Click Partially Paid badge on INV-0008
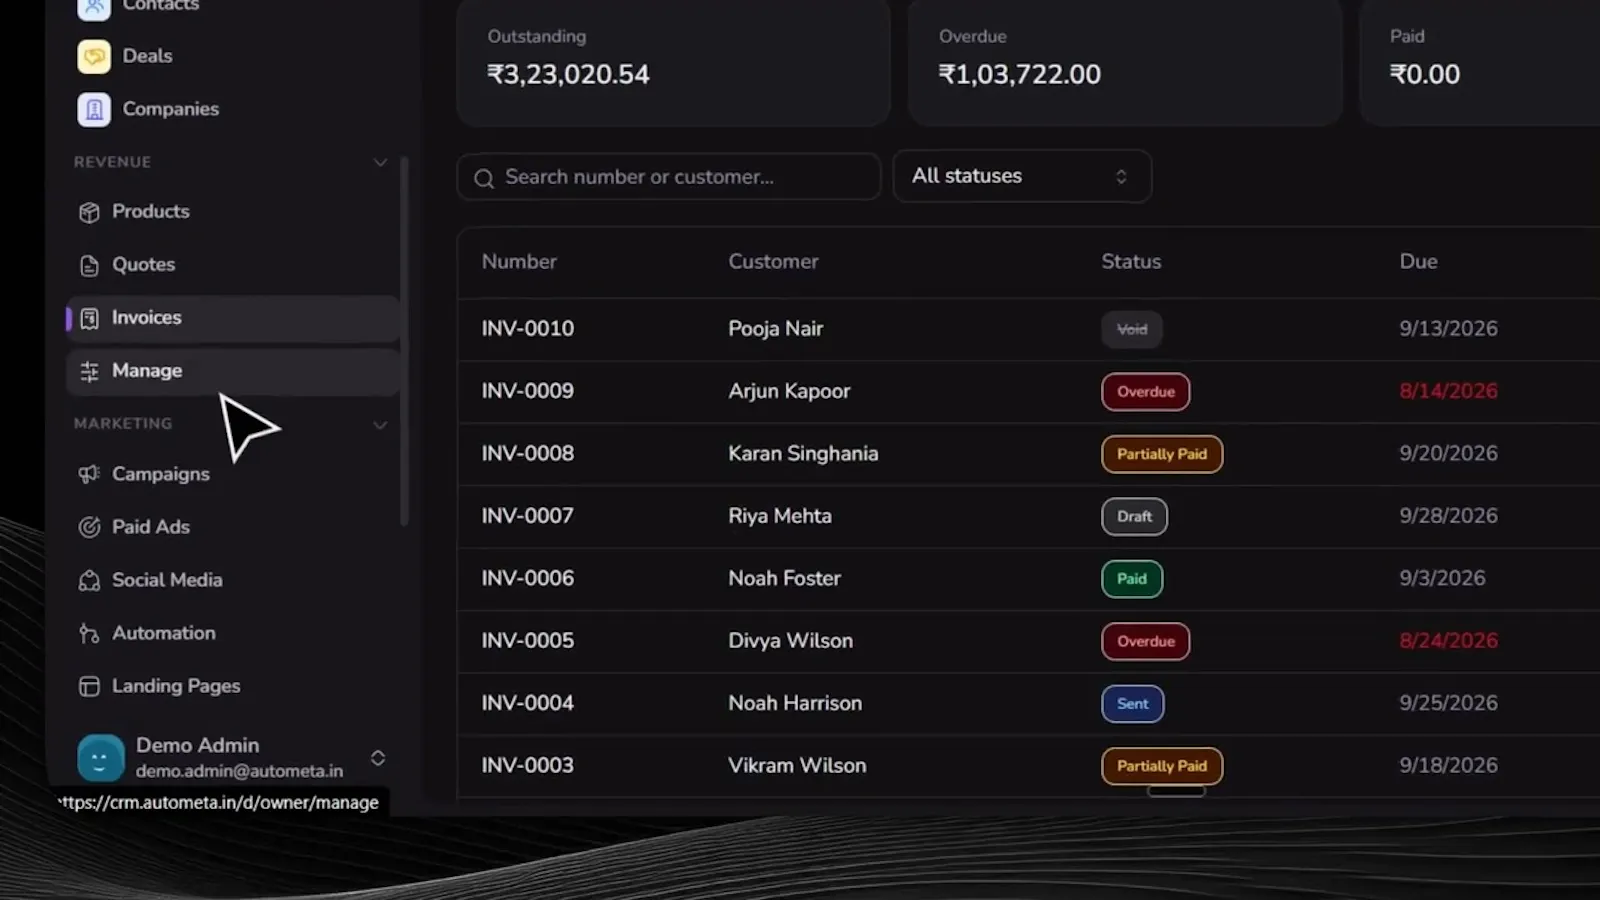1600x900 pixels. [1162, 454]
